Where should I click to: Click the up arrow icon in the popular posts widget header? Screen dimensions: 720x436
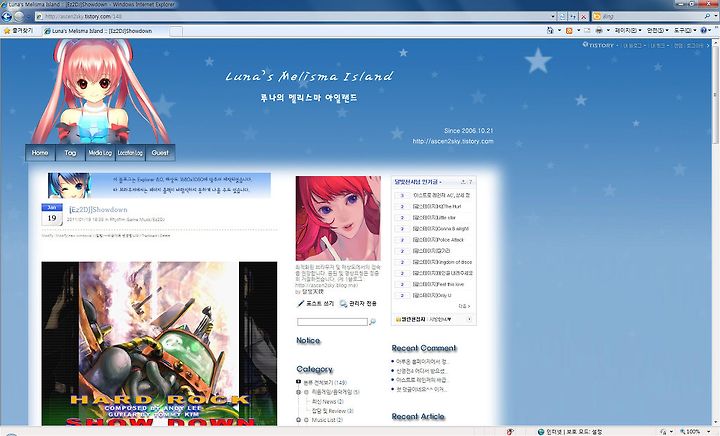tap(463, 182)
